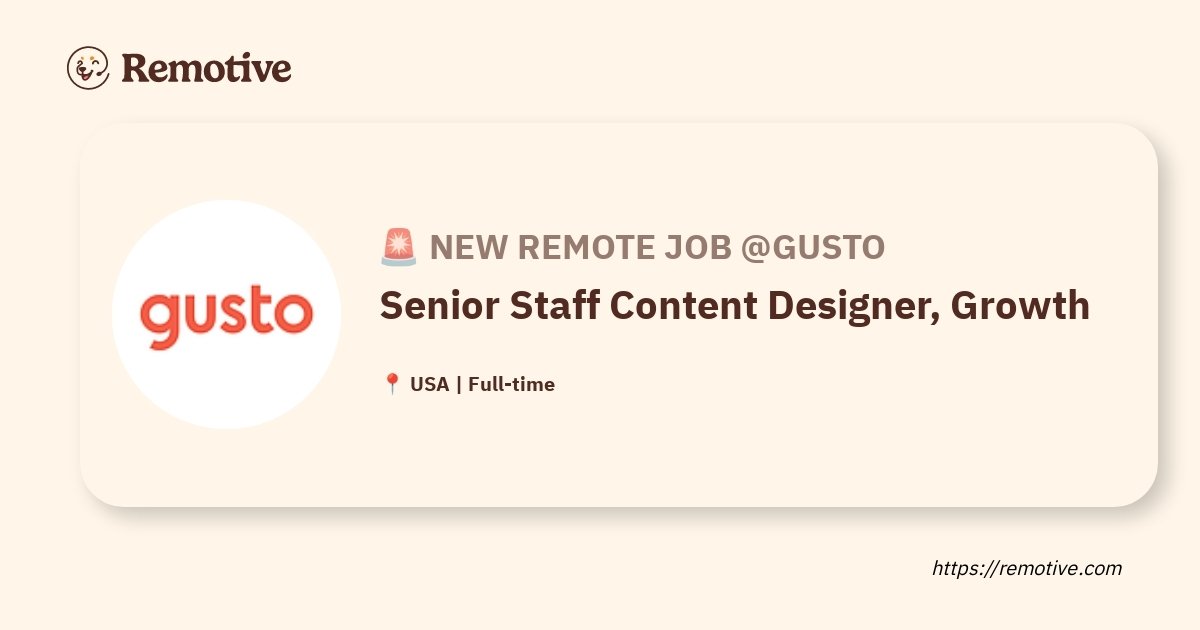Open the remotive.com URL link
Viewport: 1200px width, 630px height.
tap(1027, 568)
